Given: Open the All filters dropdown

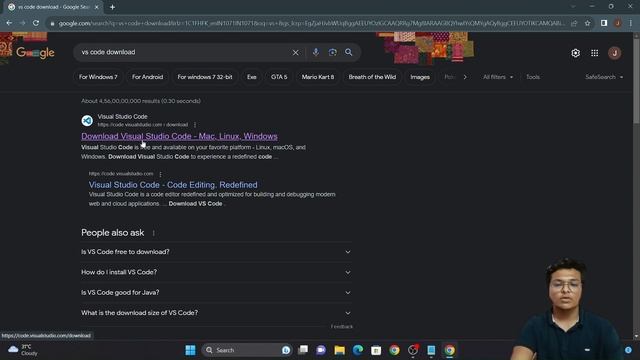Looking at the screenshot, I should [498, 77].
